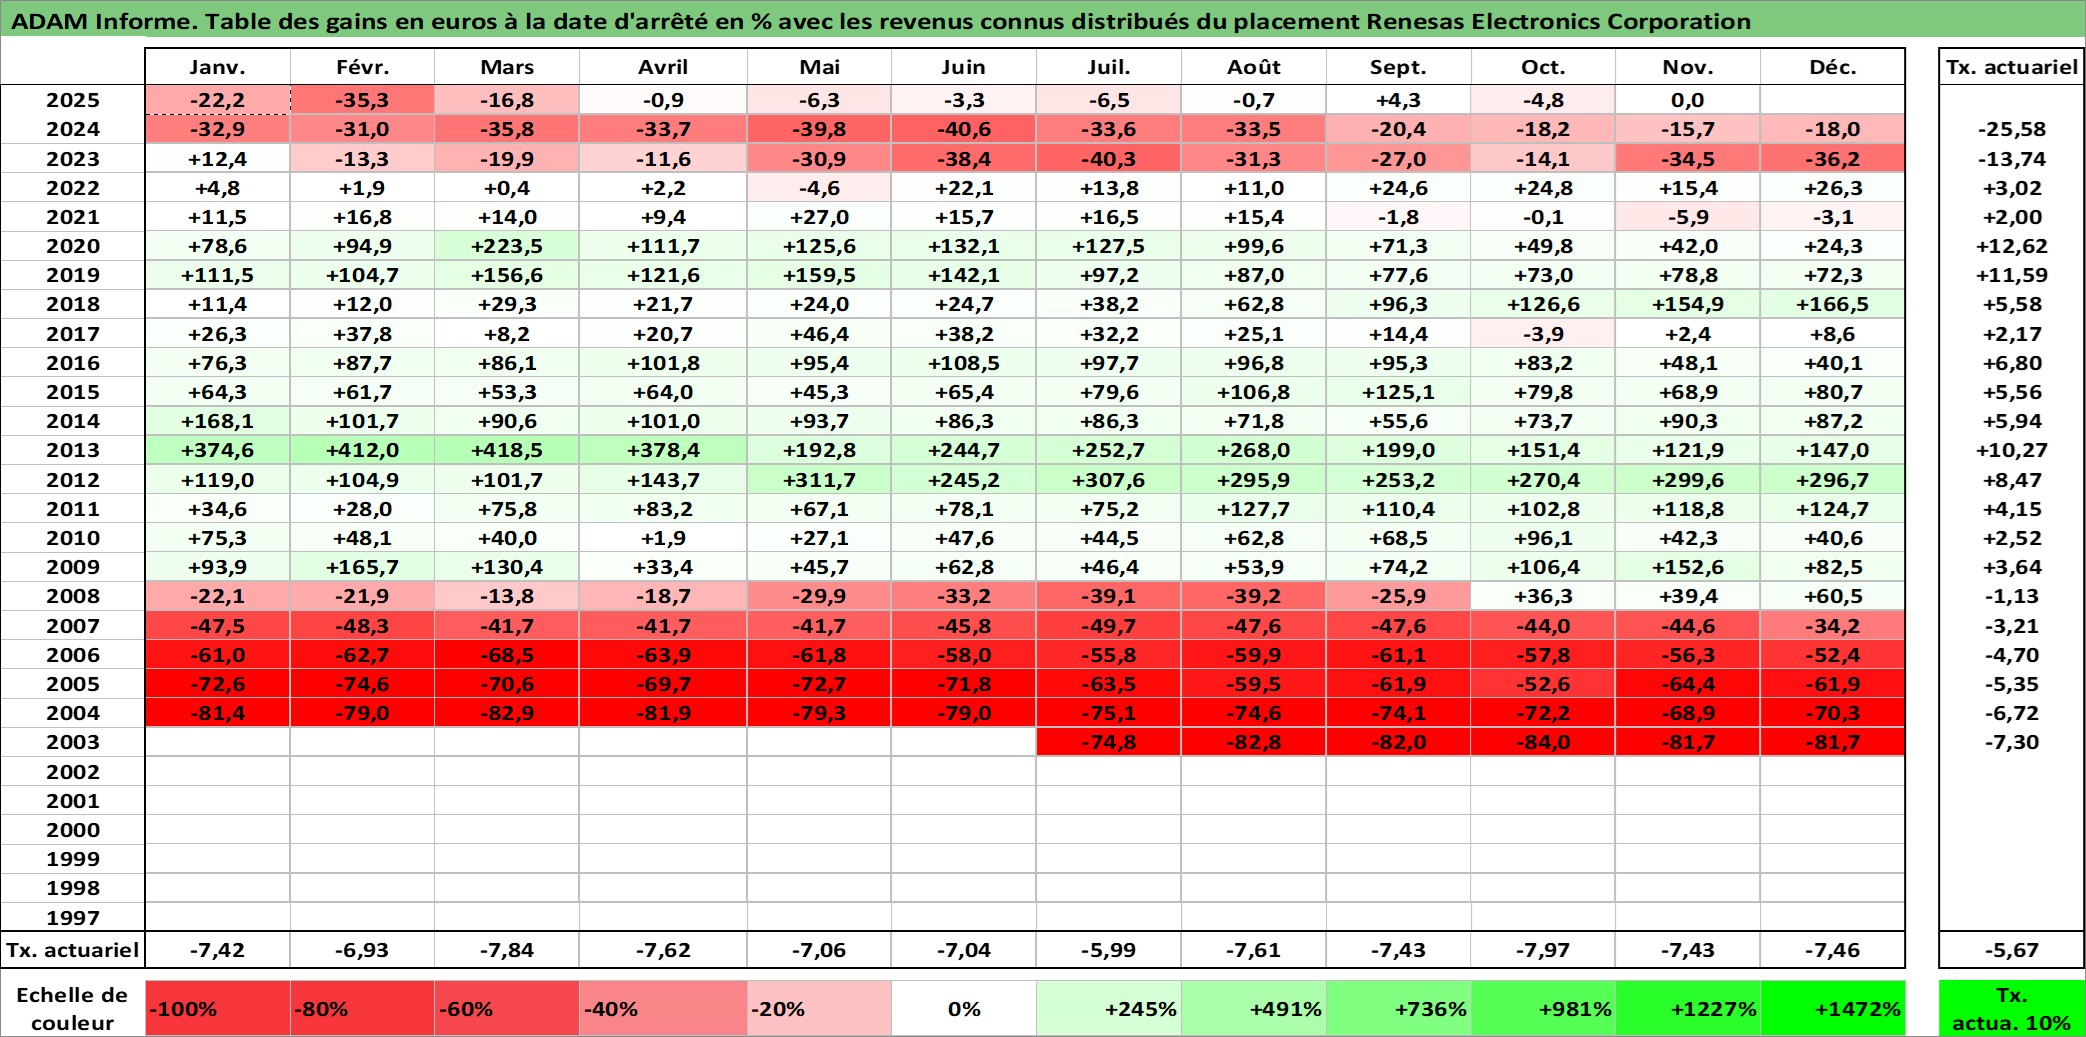This screenshot has width=2086, height=1037.
Task: Select the -40% scale swatch
Action: click(663, 1008)
